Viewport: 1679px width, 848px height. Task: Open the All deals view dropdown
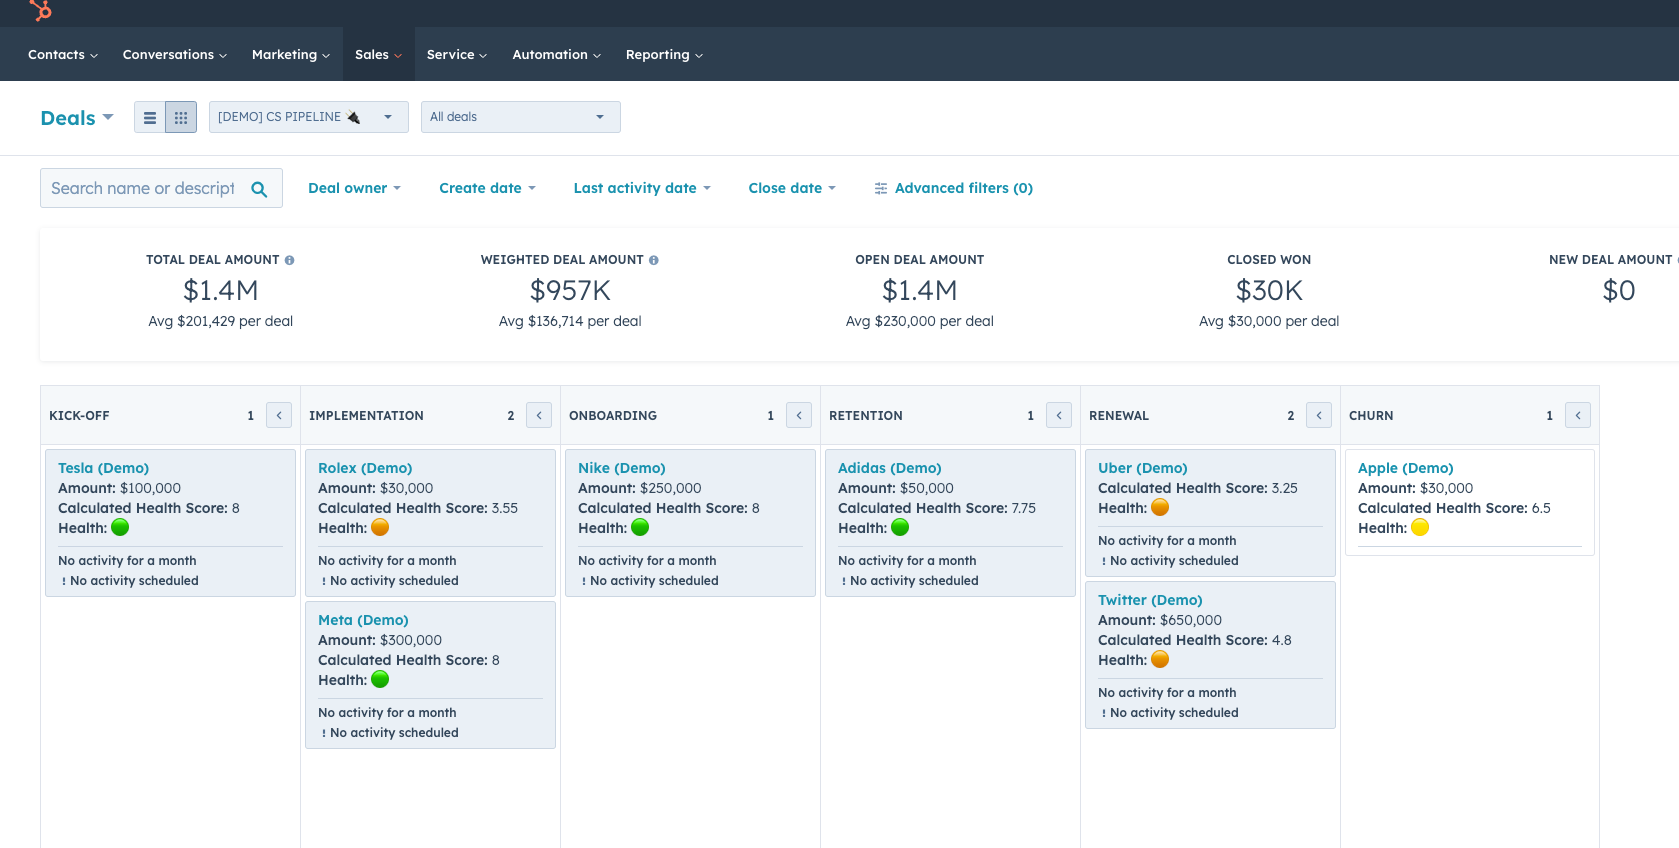[x=521, y=117]
